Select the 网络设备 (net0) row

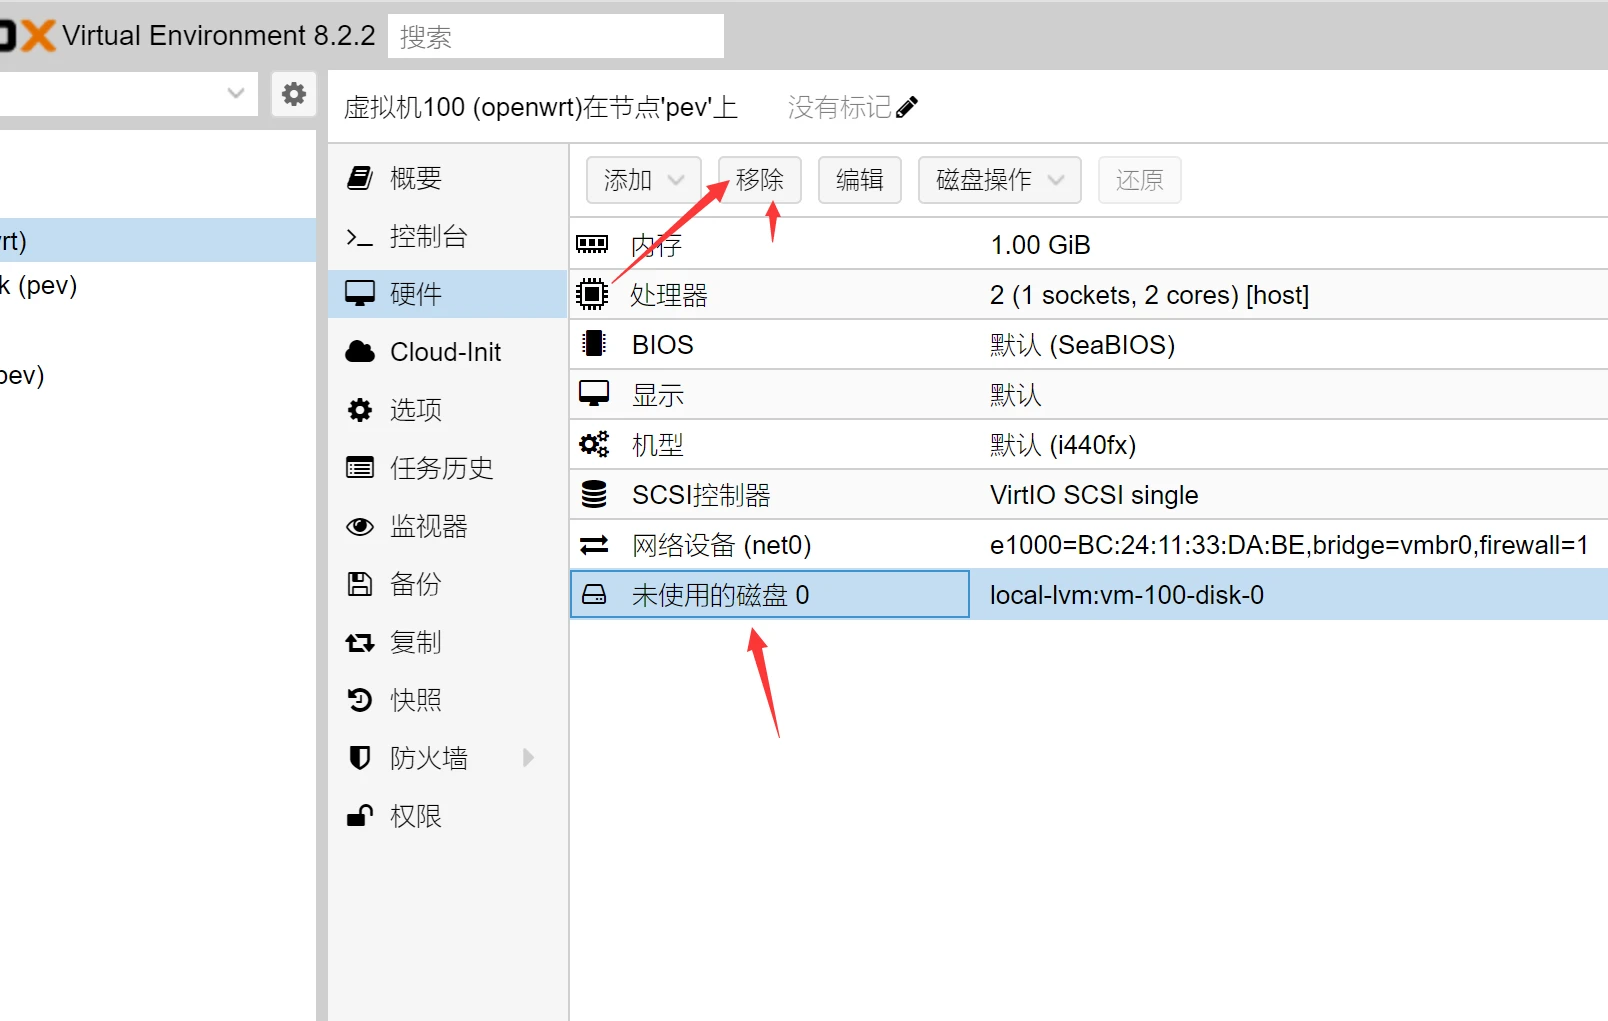coord(1089,544)
